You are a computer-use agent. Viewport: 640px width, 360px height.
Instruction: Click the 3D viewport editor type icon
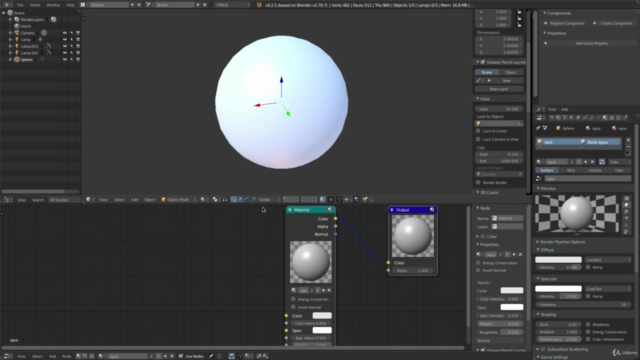pos(89,200)
